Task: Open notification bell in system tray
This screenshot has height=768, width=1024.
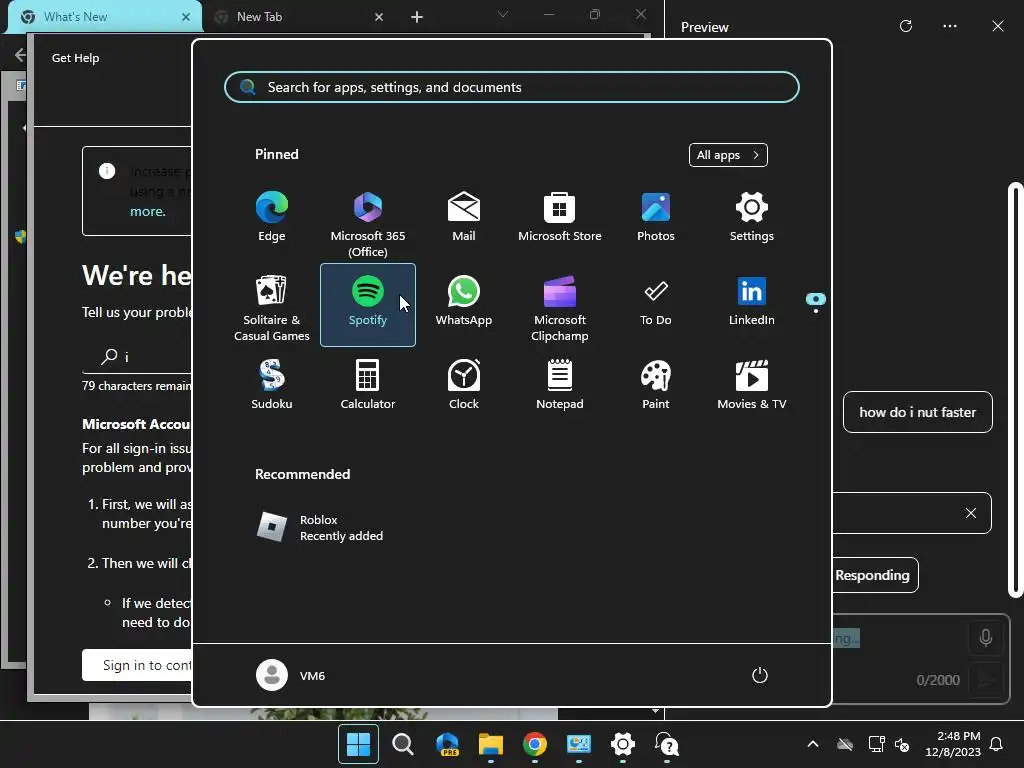Action: [x=997, y=744]
